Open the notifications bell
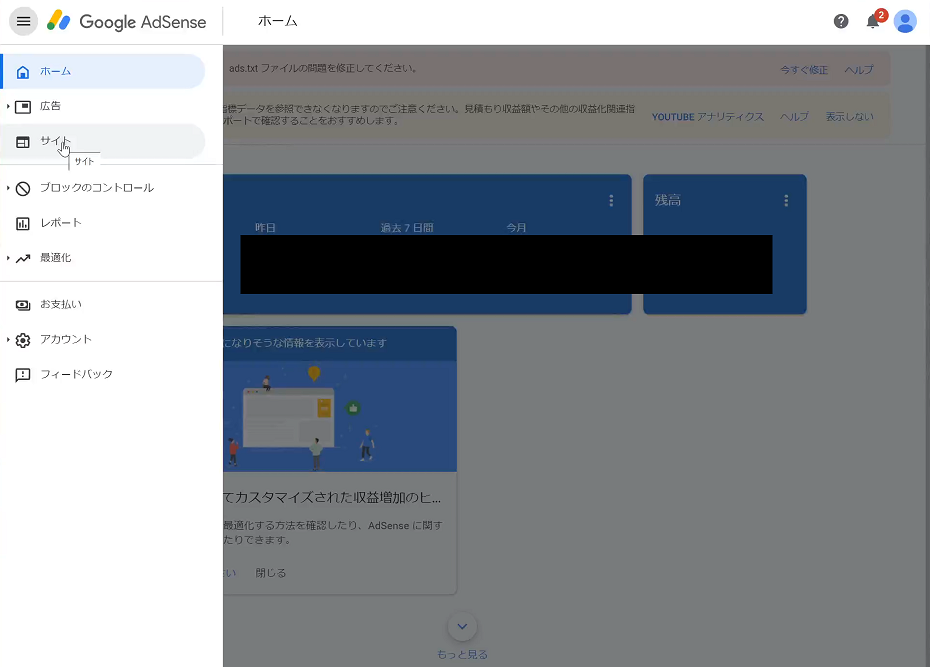This screenshot has height=667, width=930. click(x=872, y=22)
